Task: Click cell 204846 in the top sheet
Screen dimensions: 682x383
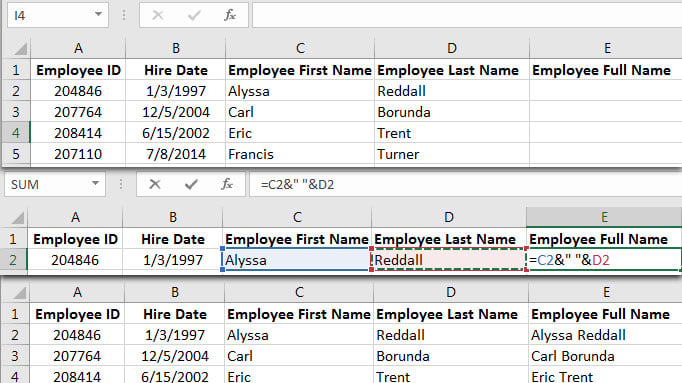Action: (78, 91)
